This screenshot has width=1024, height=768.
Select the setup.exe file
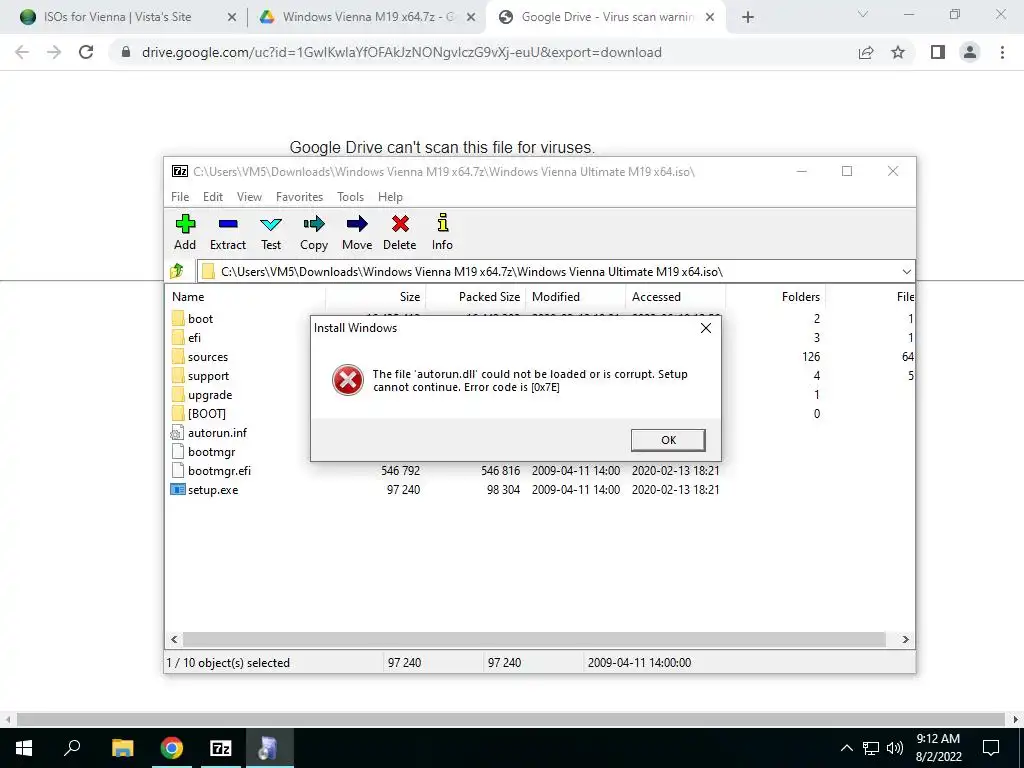(213, 489)
